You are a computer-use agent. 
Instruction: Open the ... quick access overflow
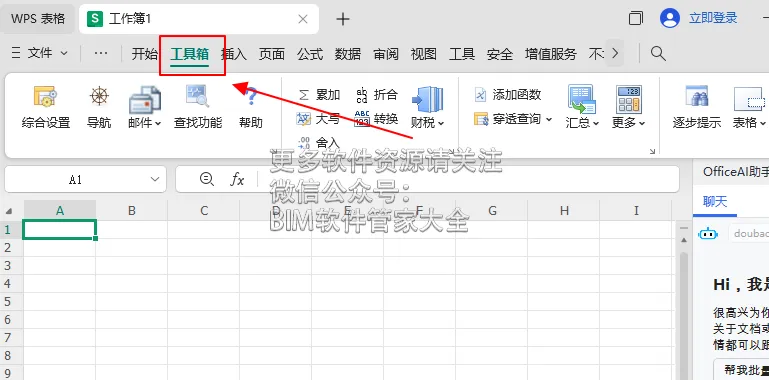click(x=101, y=53)
